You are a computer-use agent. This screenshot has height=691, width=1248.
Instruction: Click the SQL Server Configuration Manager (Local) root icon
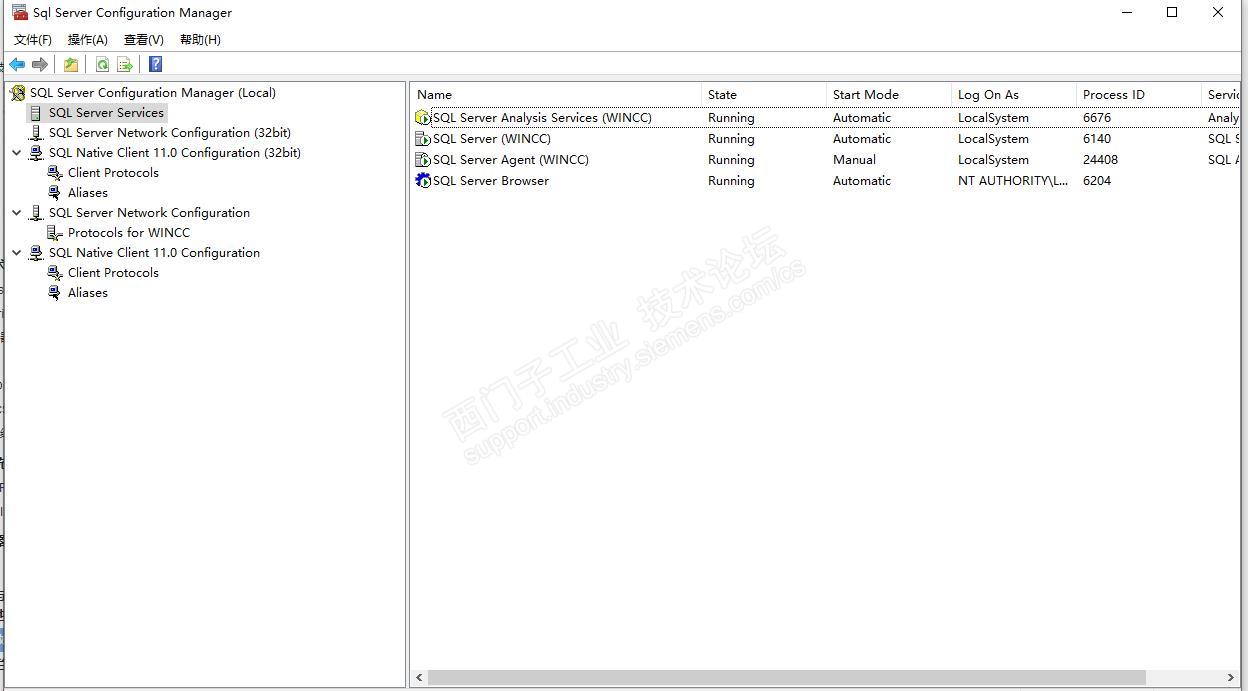(18, 93)
